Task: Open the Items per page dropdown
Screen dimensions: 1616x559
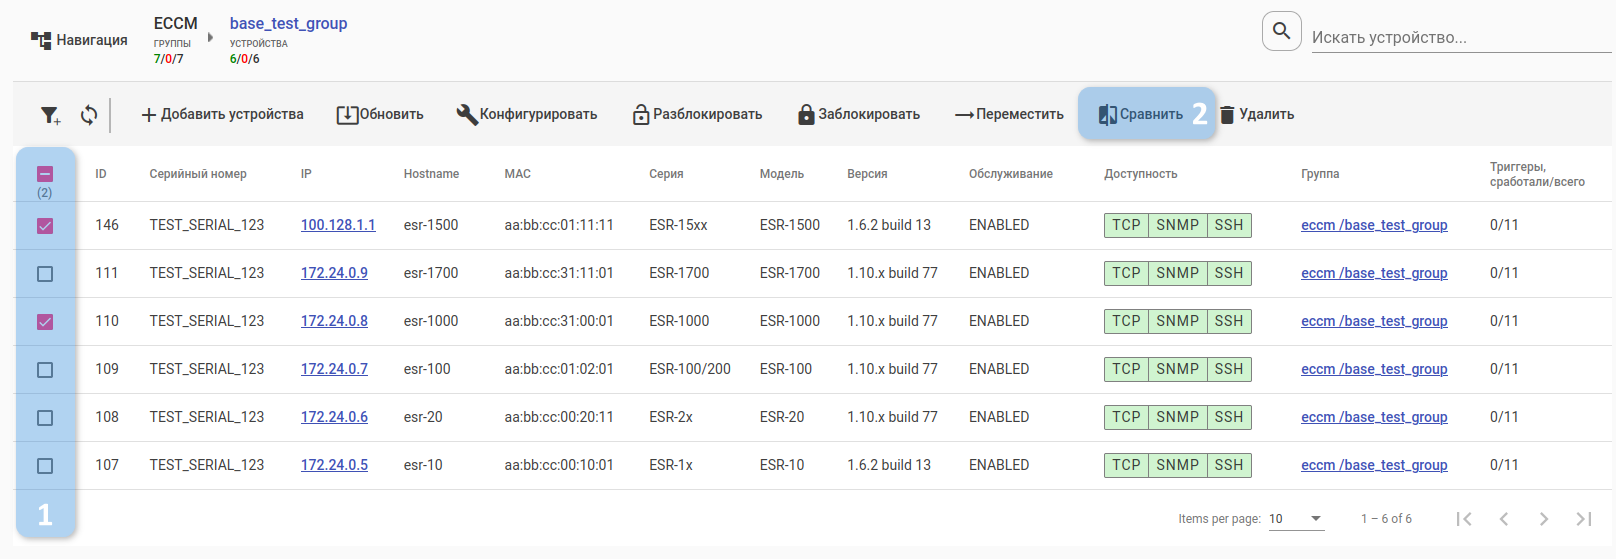Action: point(1296,519)
